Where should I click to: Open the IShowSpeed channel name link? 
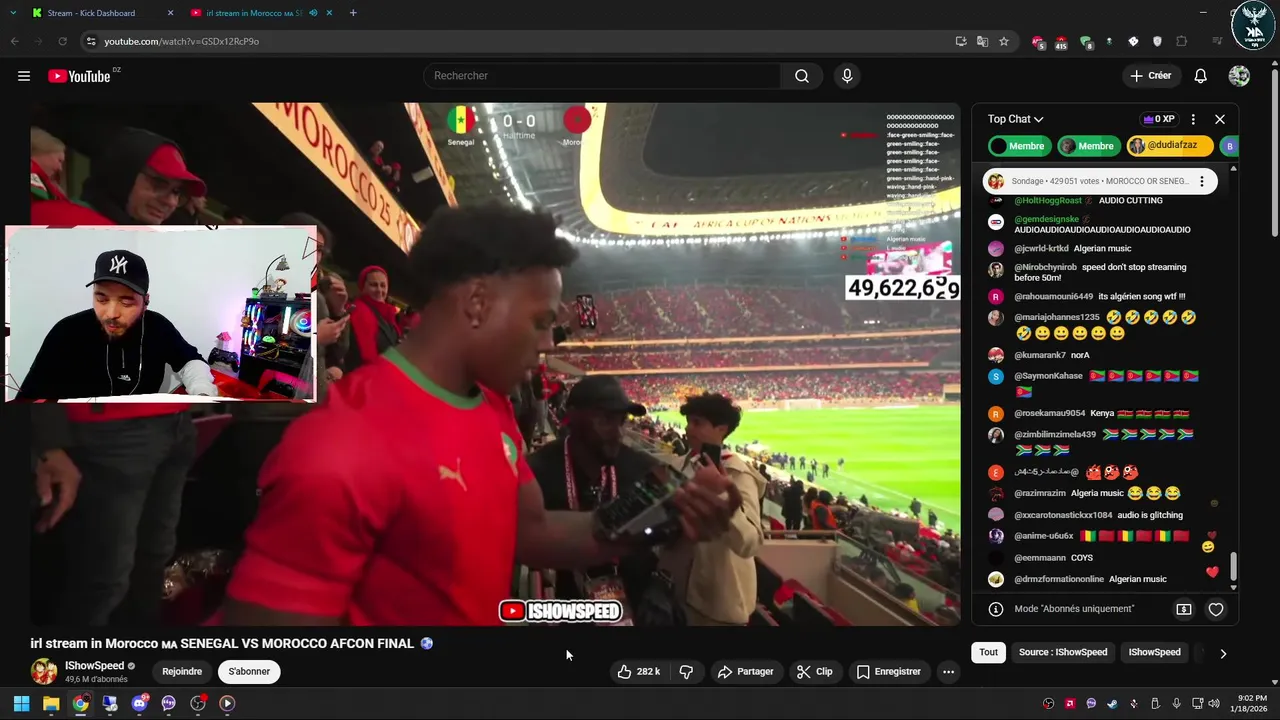pos(94,666)
